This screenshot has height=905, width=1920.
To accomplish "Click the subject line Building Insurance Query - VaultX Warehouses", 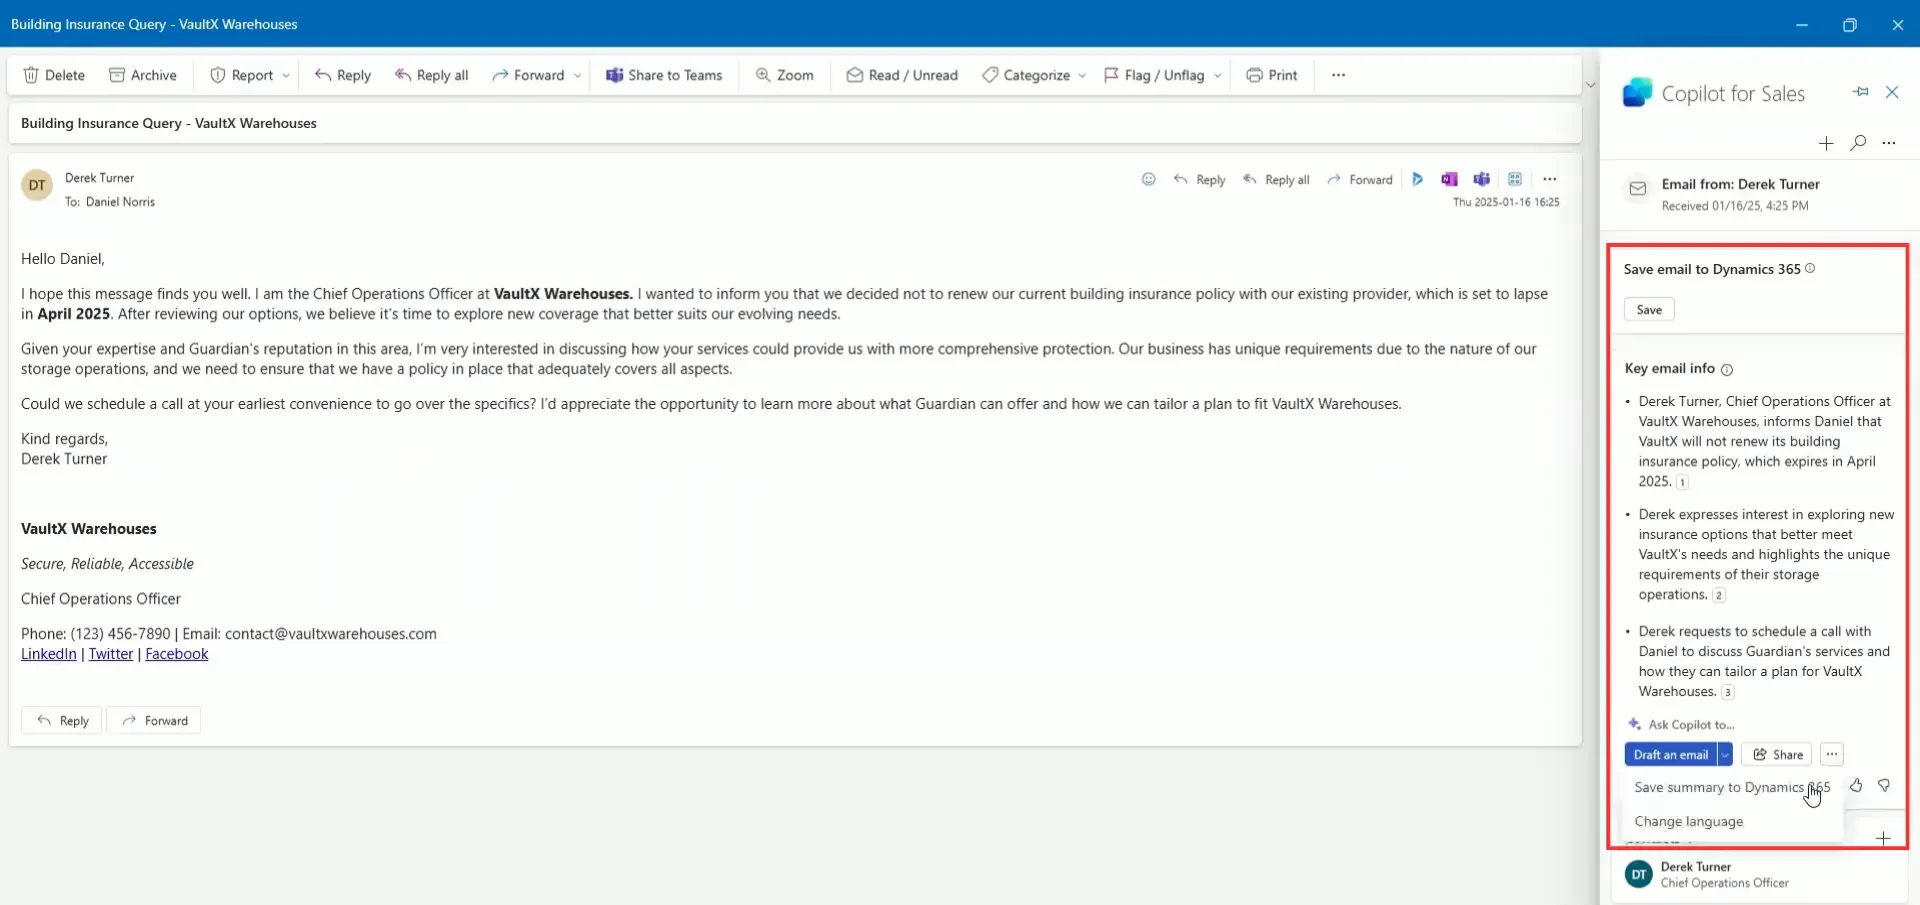I will click(x=169, y=123).
